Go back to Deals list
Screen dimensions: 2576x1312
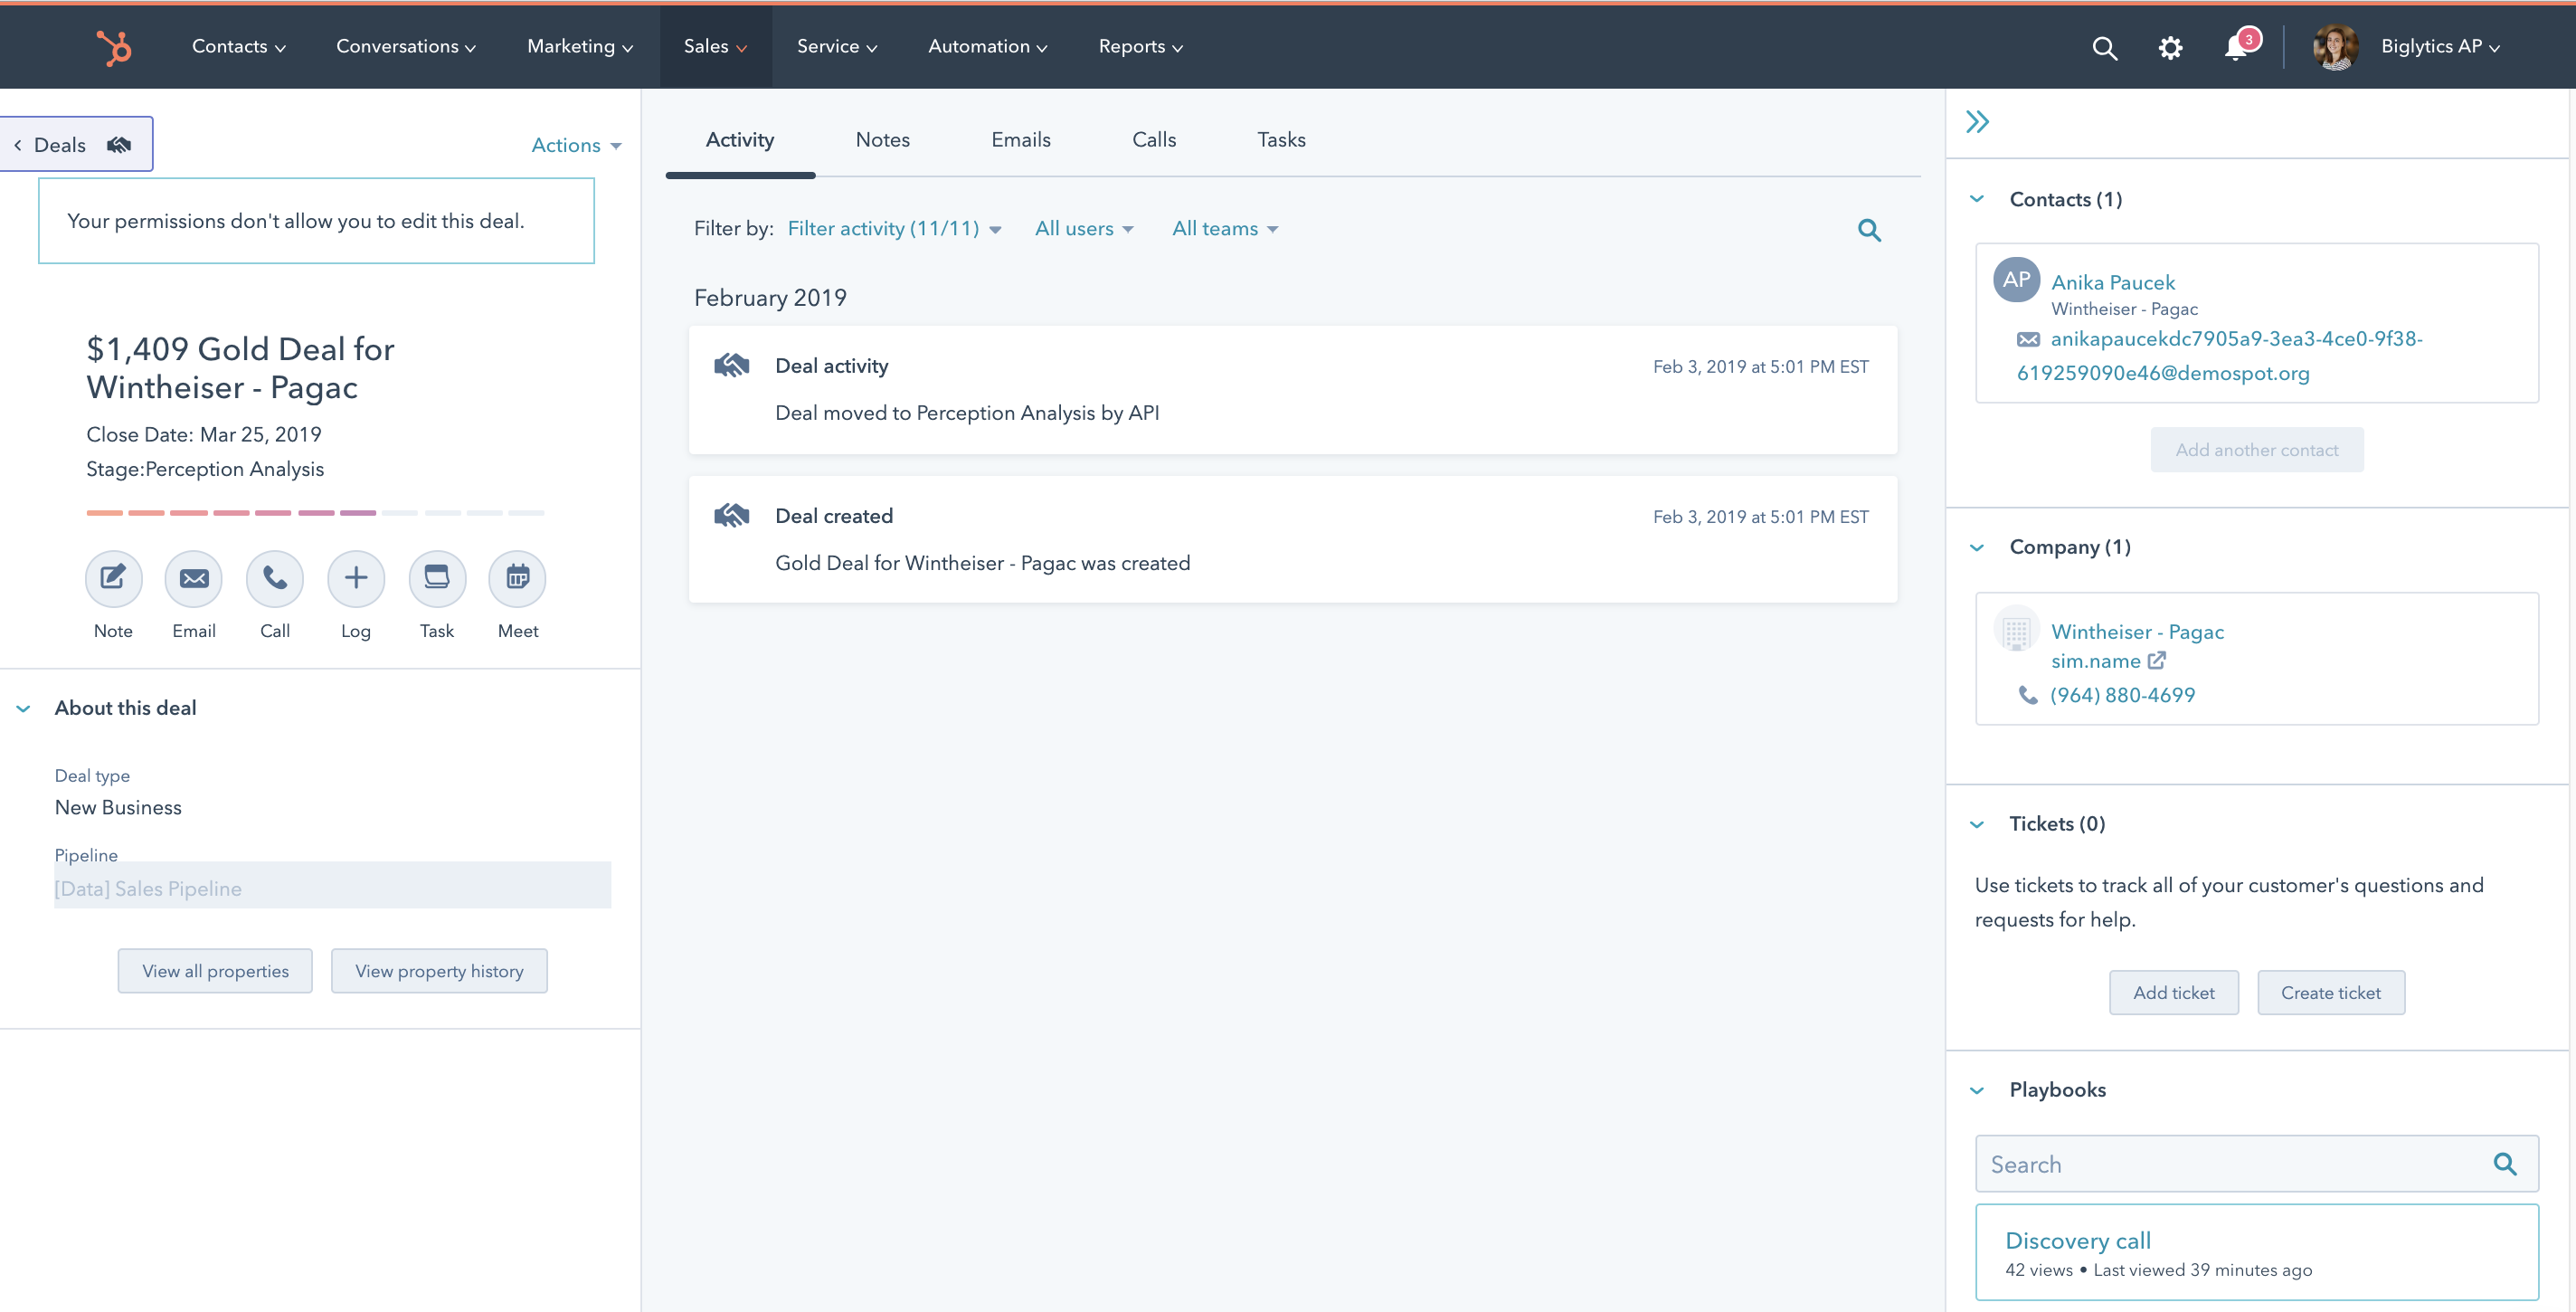pyautogui.click(x=75, y=144)
